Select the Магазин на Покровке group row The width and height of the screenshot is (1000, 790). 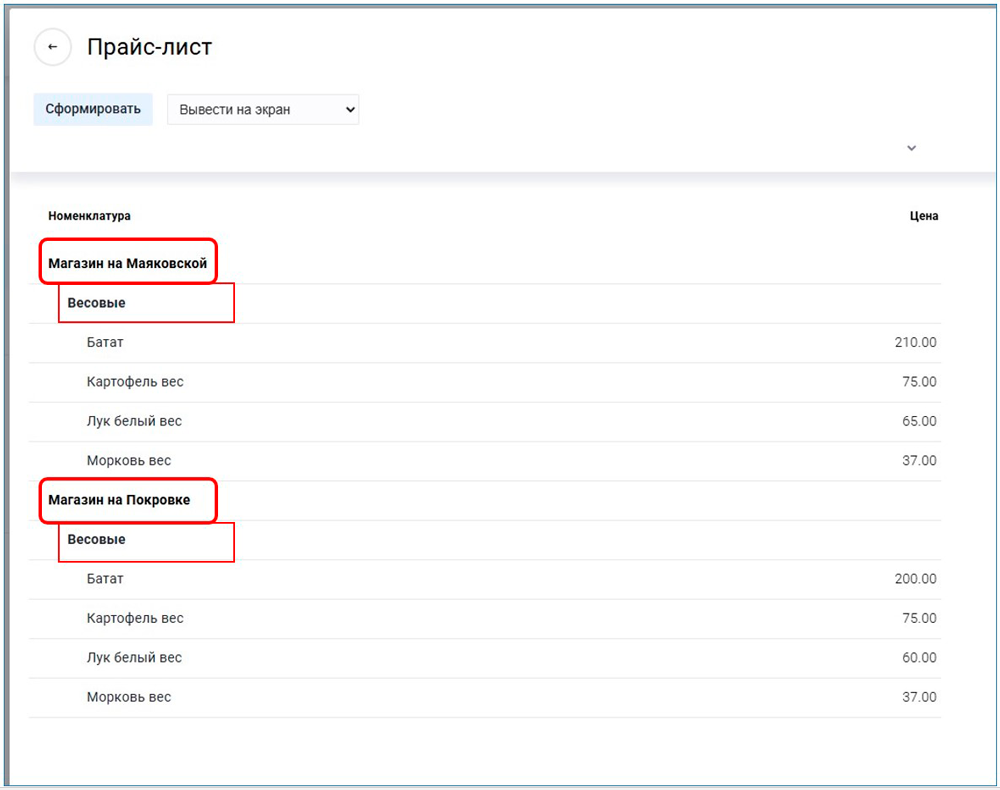click(119, 500)
